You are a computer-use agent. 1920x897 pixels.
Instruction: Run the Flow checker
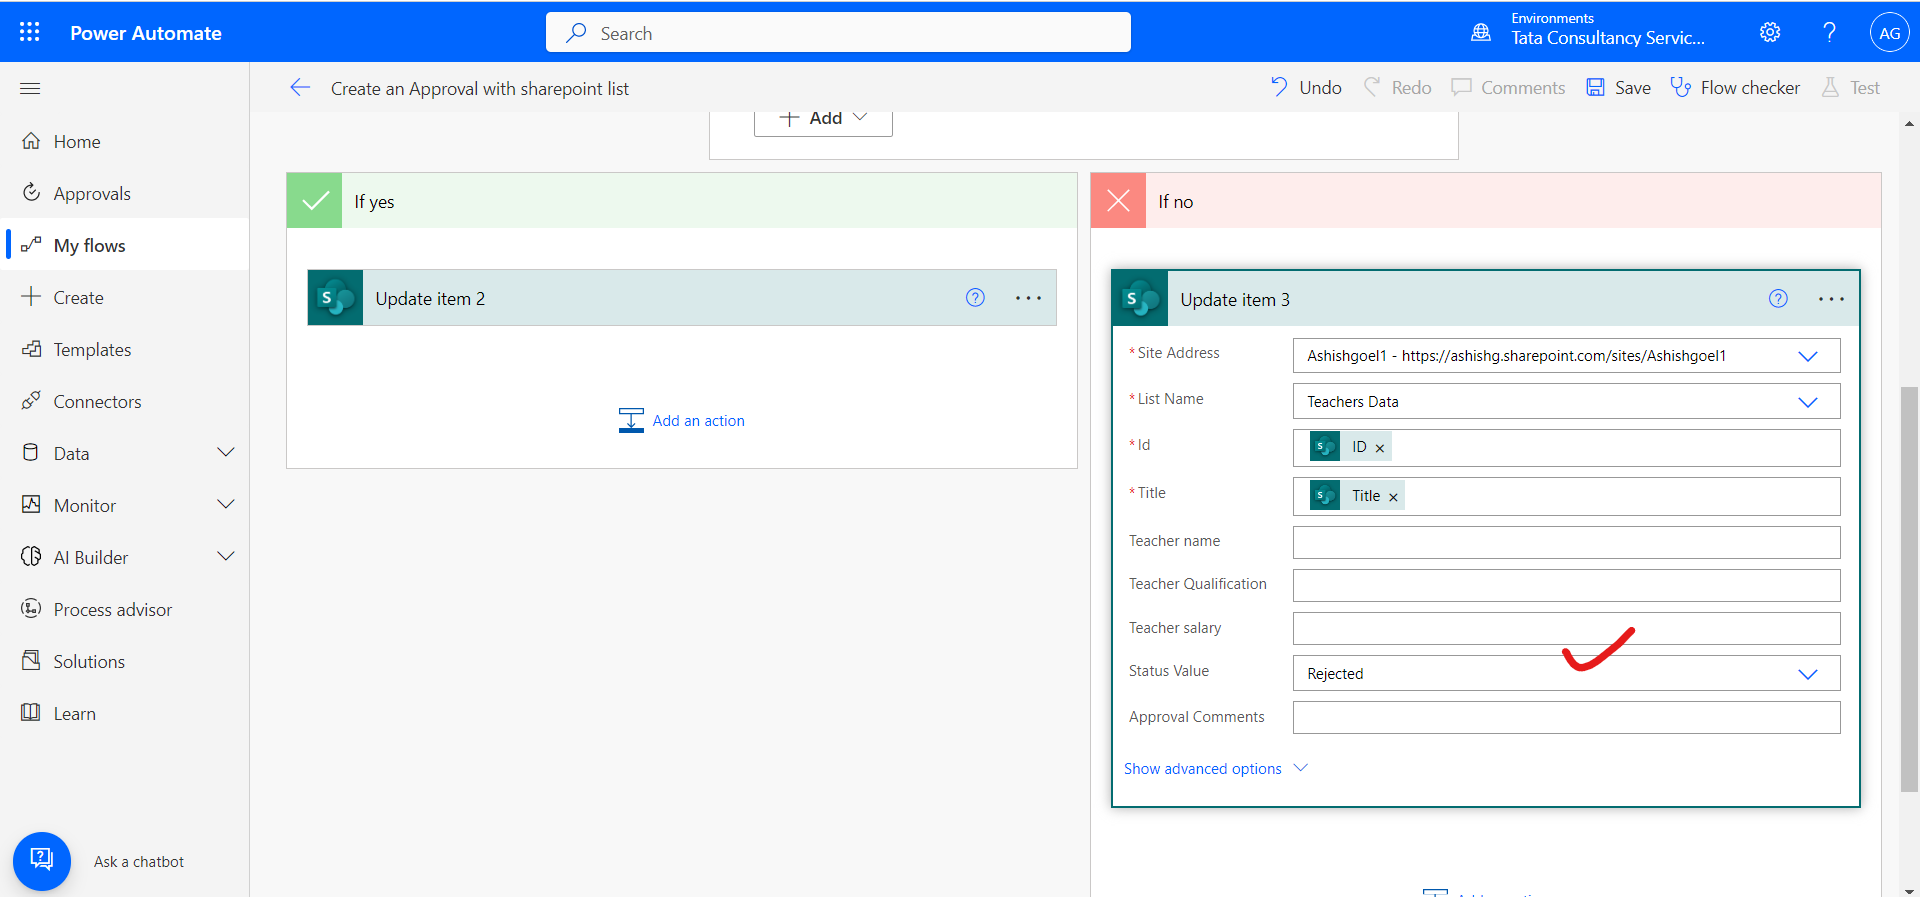tap(1736, 88)
